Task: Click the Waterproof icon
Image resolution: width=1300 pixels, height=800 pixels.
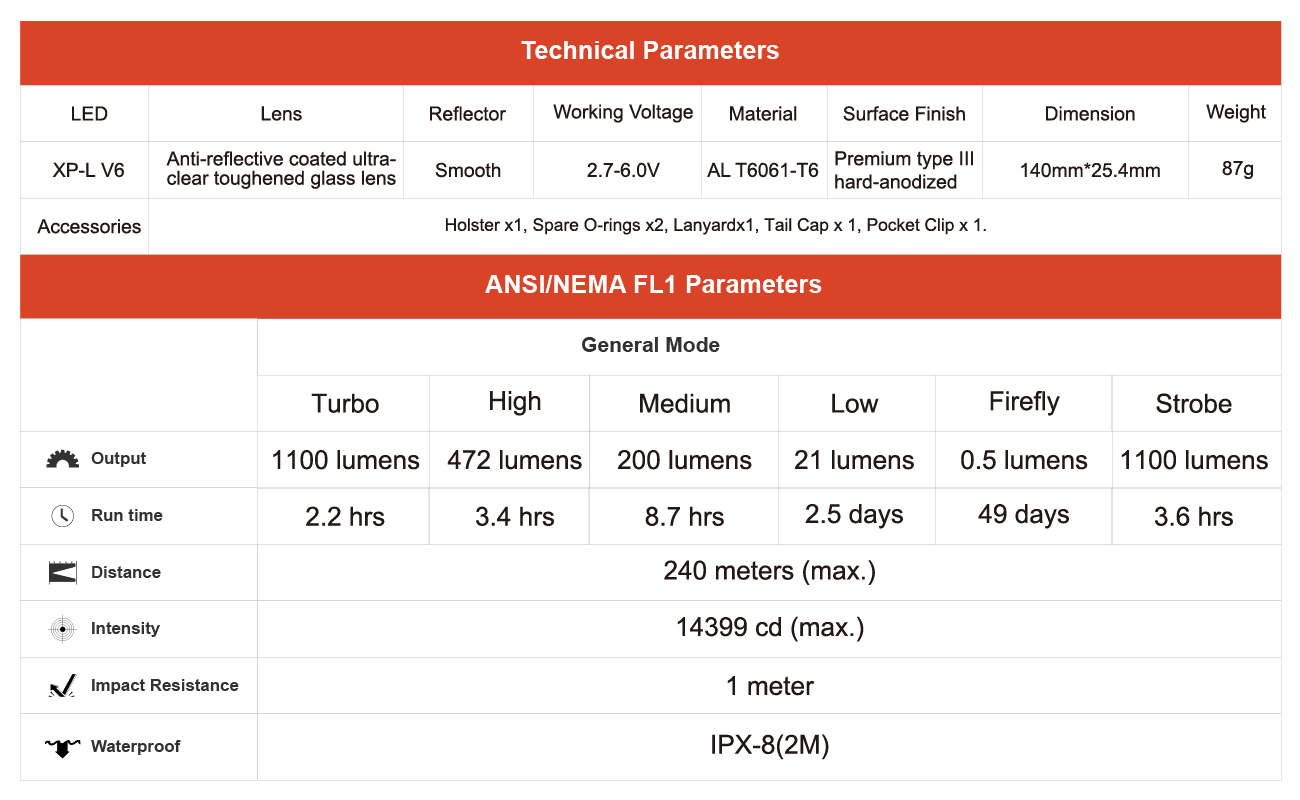Action: click(62, 747)
